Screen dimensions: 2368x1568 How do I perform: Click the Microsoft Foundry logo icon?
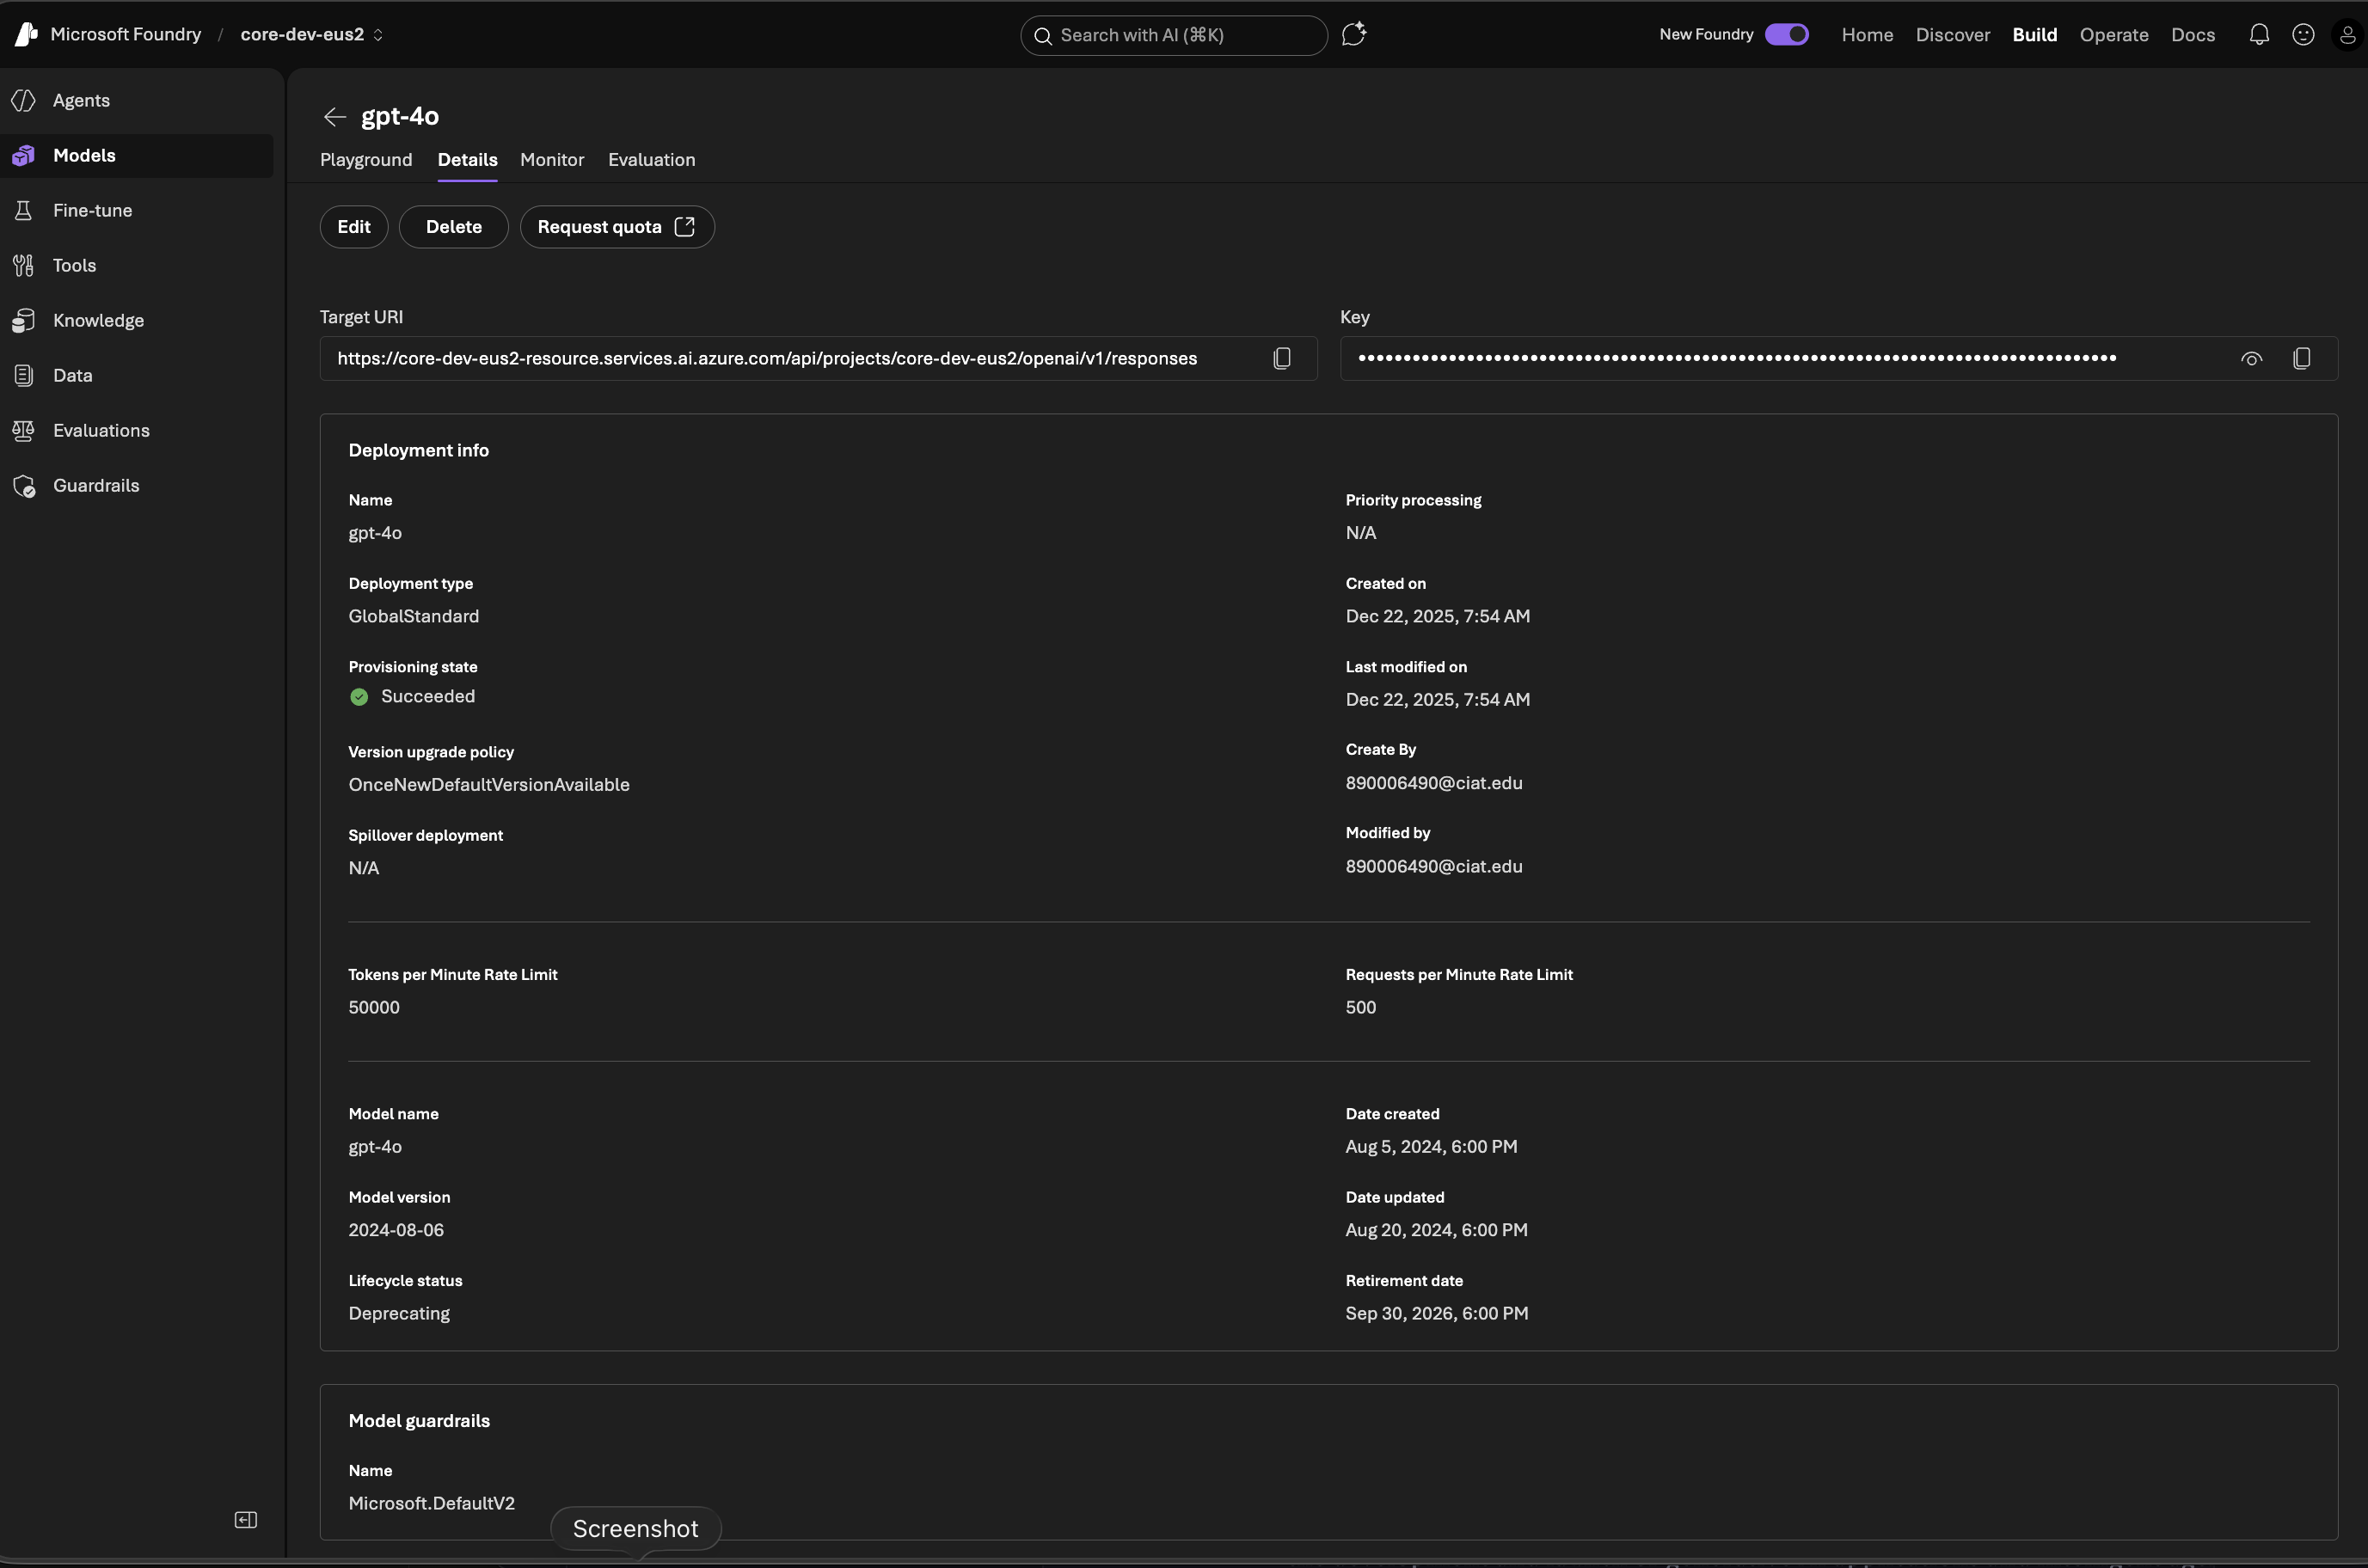click(x=26, y=35)
